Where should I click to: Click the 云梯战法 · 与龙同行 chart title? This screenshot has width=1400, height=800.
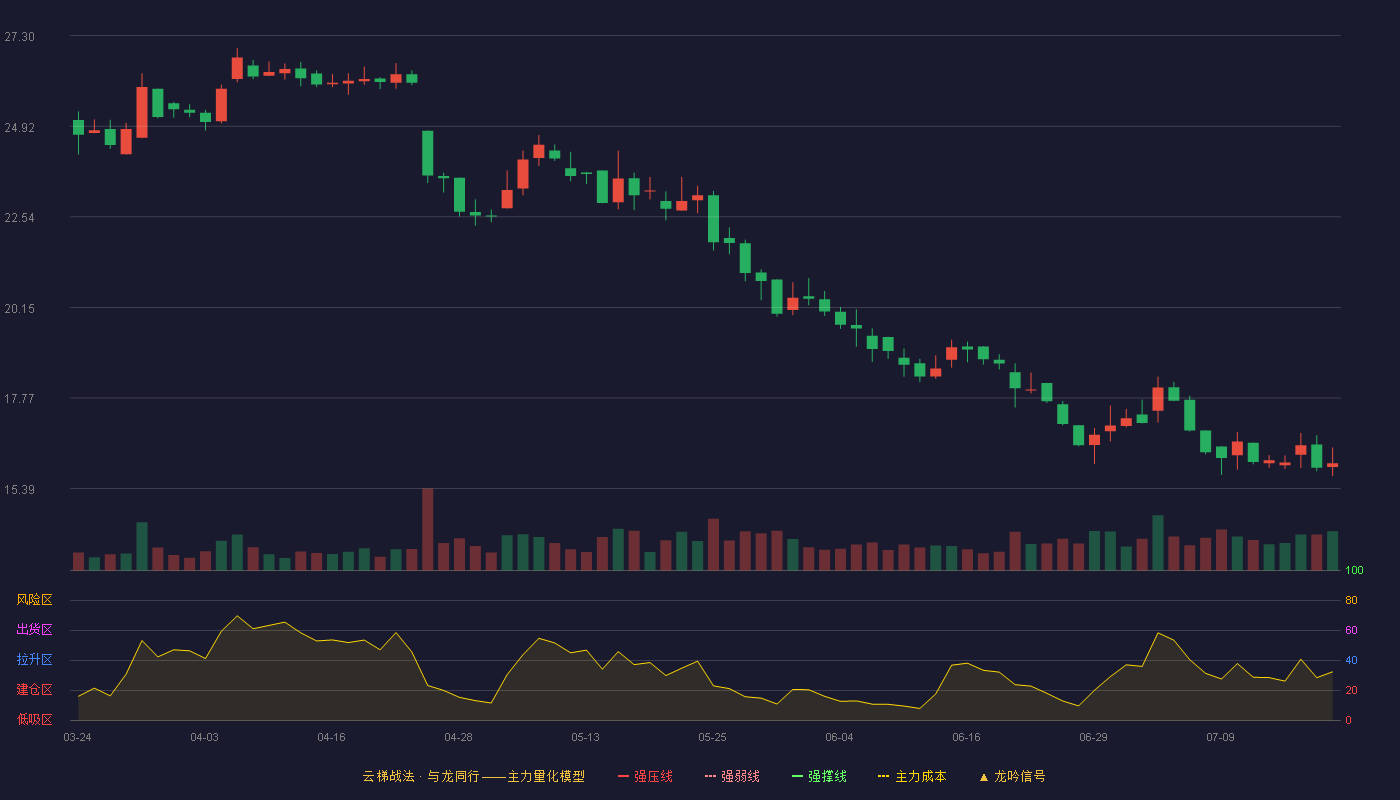(474, 776)
